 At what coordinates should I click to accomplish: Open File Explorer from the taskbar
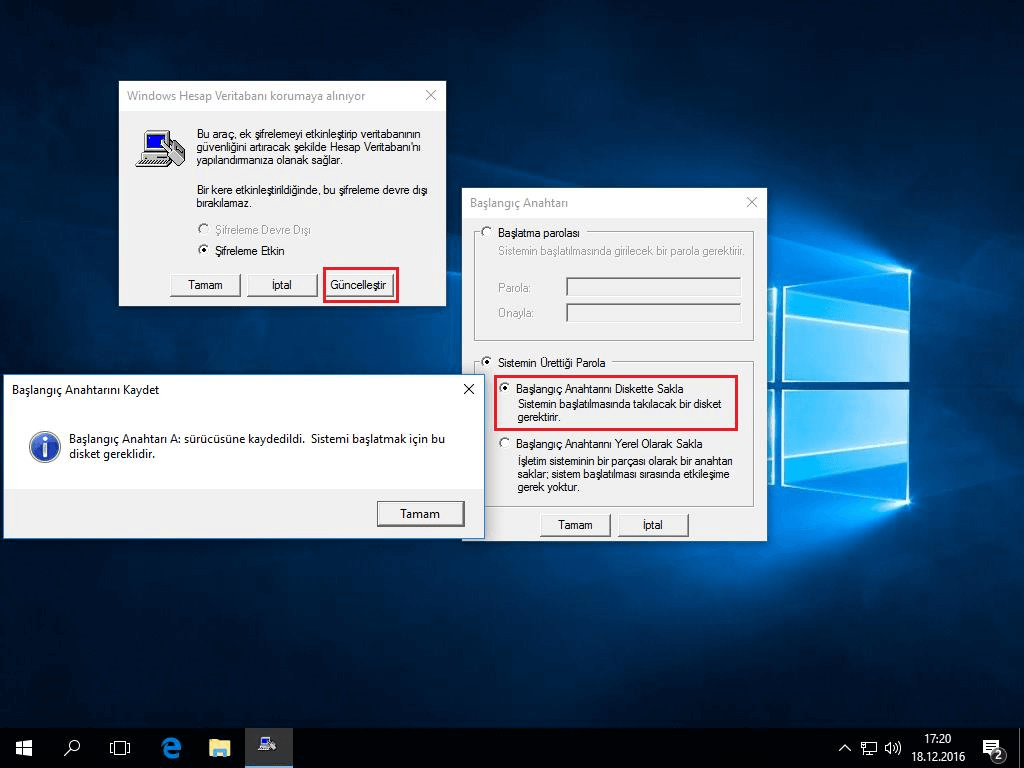[219, 747]
